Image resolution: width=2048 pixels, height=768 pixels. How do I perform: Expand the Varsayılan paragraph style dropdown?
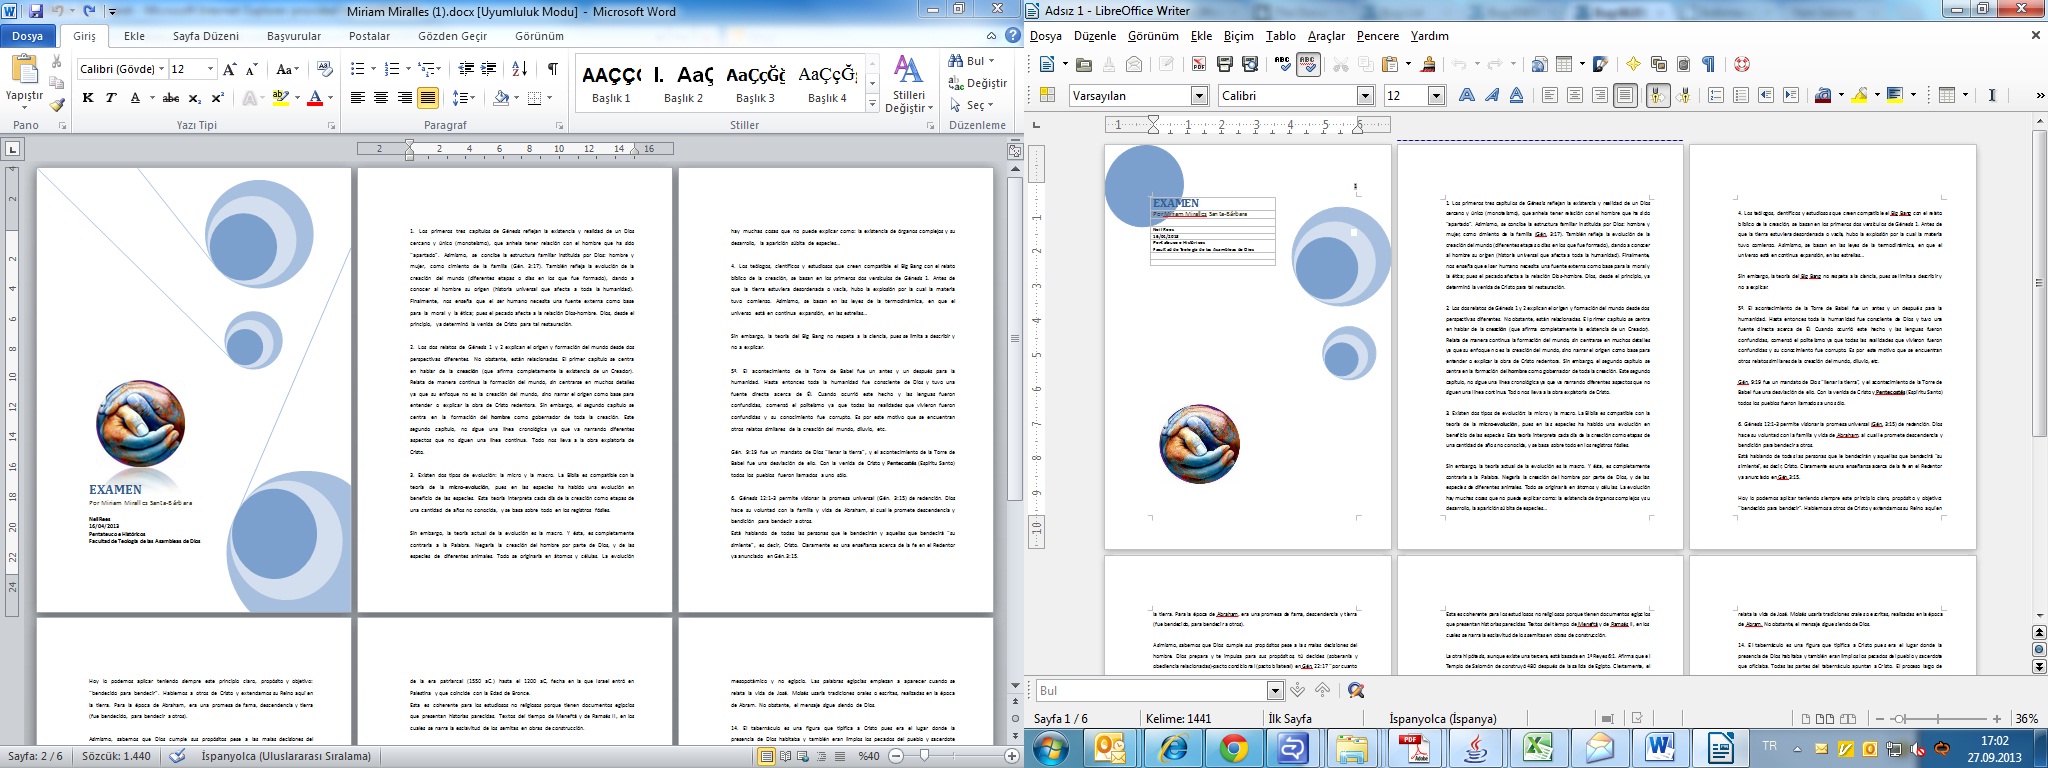[x=1199, y=96]
